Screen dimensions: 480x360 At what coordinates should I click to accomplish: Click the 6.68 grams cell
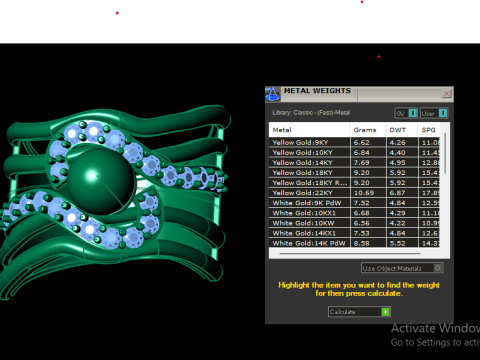pos(368,213)
